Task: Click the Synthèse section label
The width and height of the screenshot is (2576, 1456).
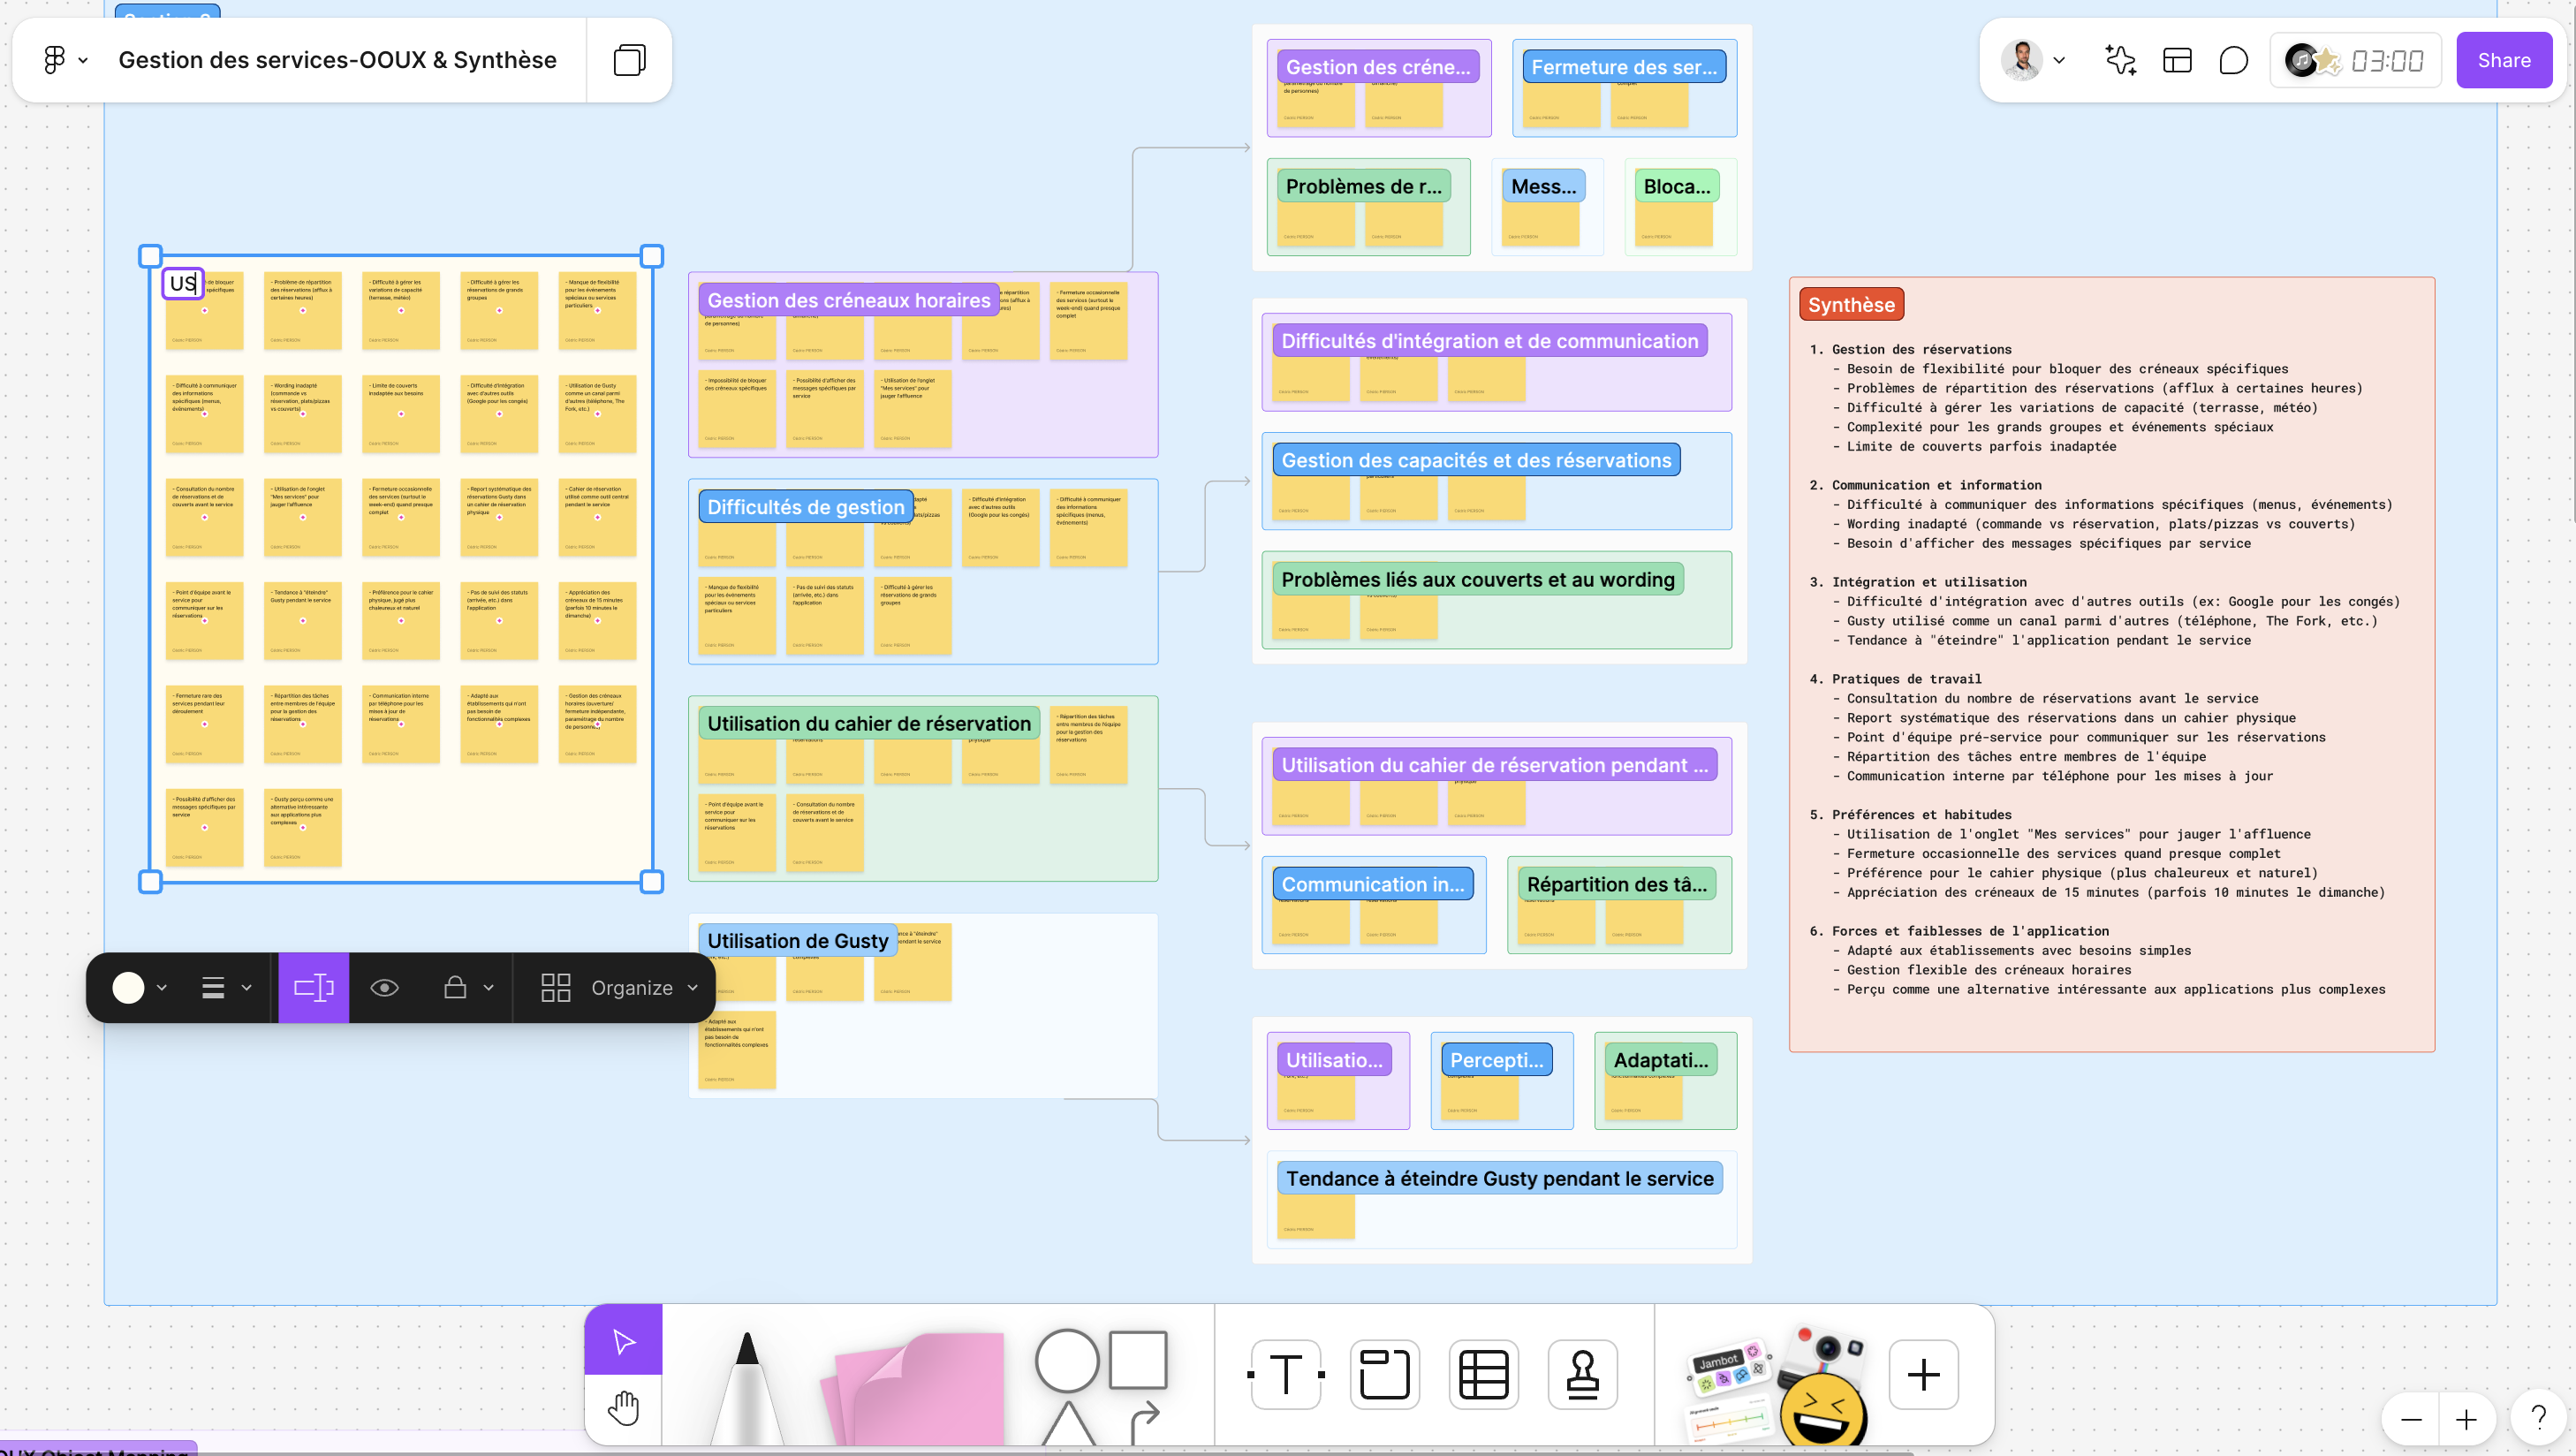Action: click(1850, 305)
